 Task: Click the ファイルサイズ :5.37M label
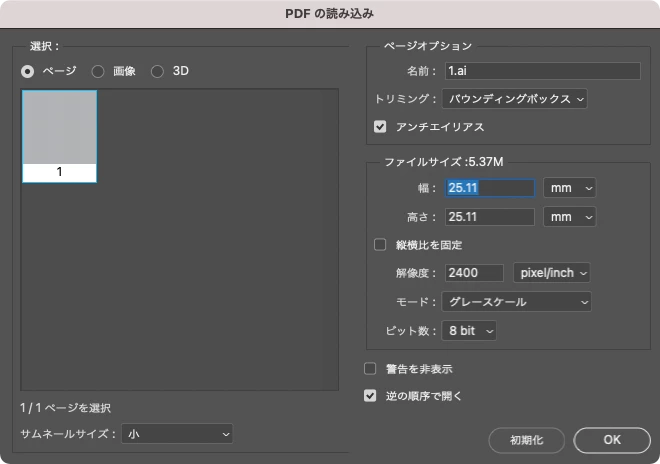point(444,162)
